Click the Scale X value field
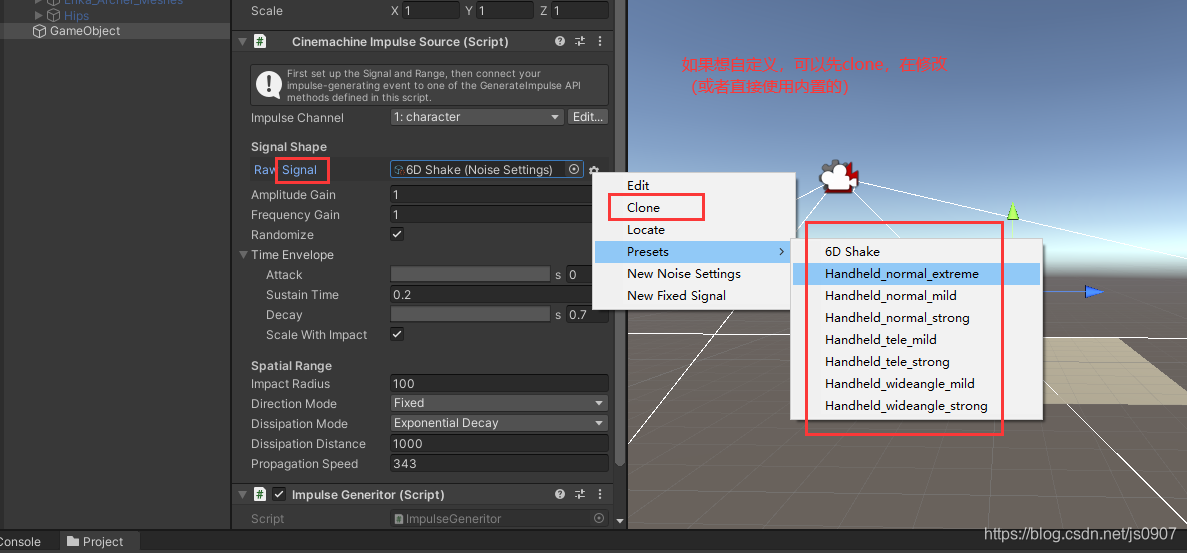 pos(430,11)
